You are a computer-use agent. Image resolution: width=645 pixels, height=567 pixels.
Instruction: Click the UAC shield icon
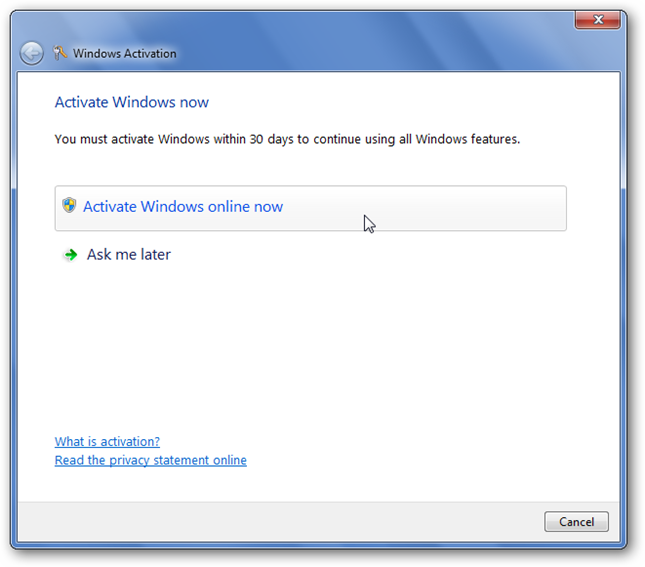coord(69,205)
